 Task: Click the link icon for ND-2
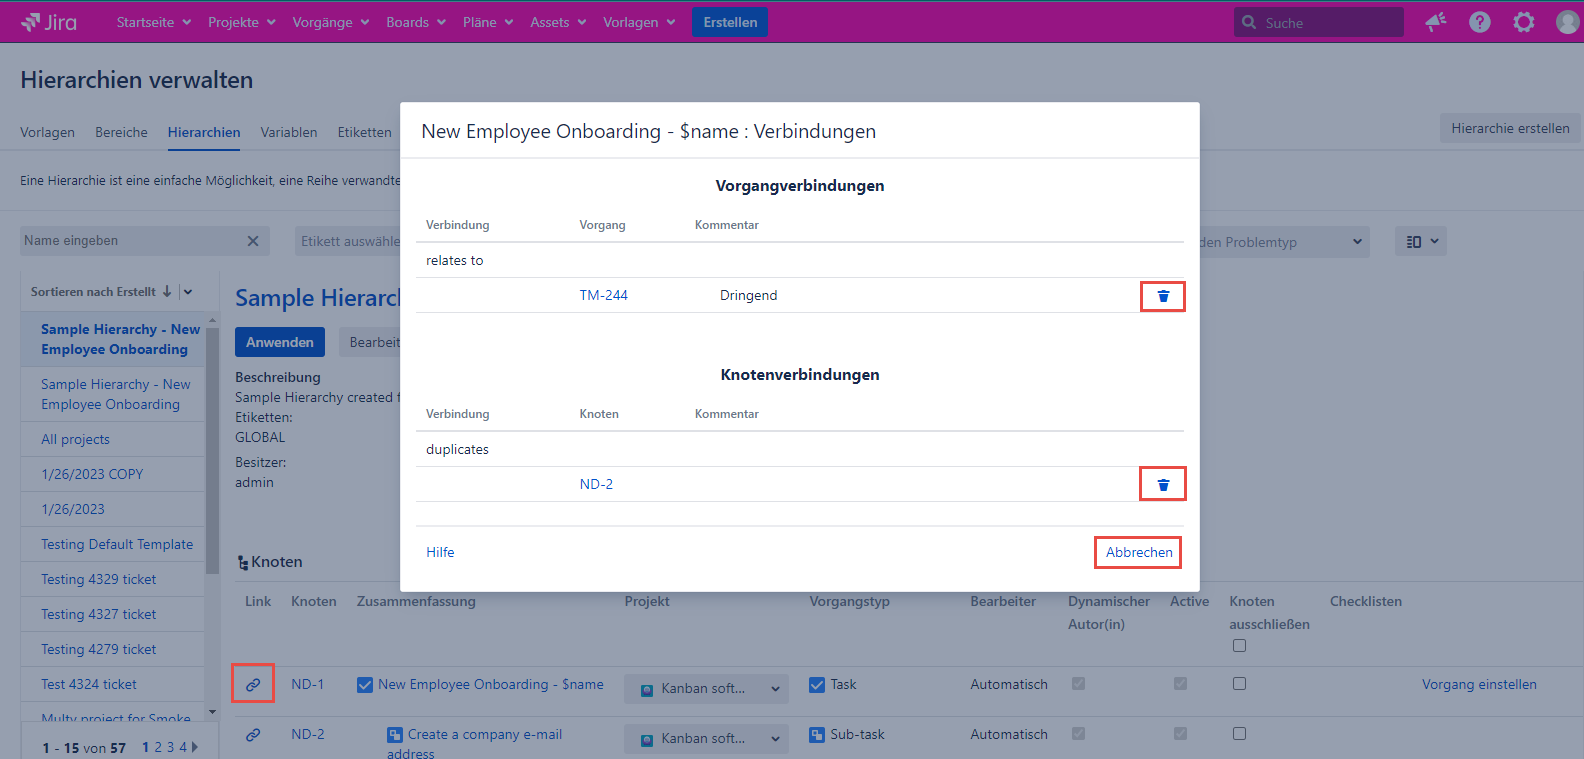253,734
